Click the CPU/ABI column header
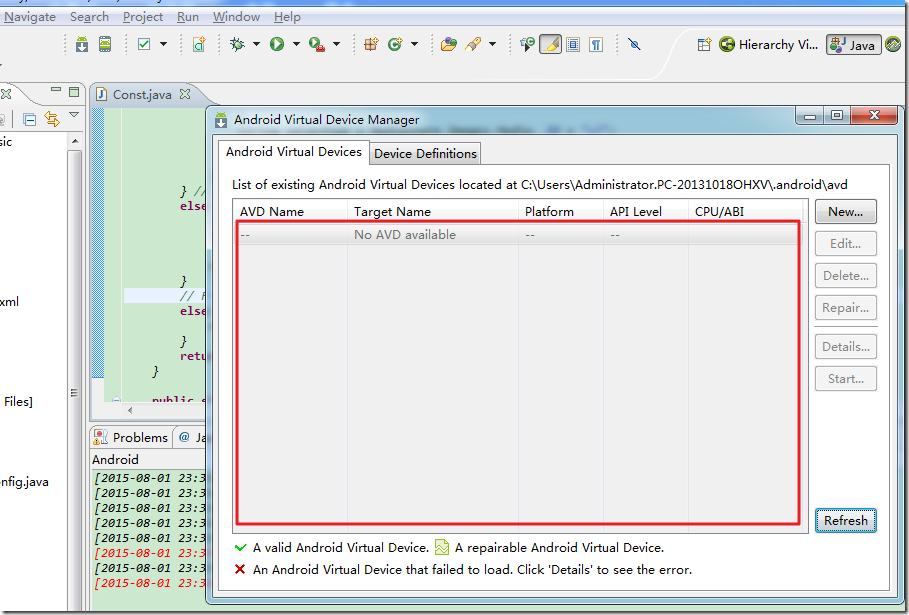Screen dimensions: 909x615 coord(746,212)
